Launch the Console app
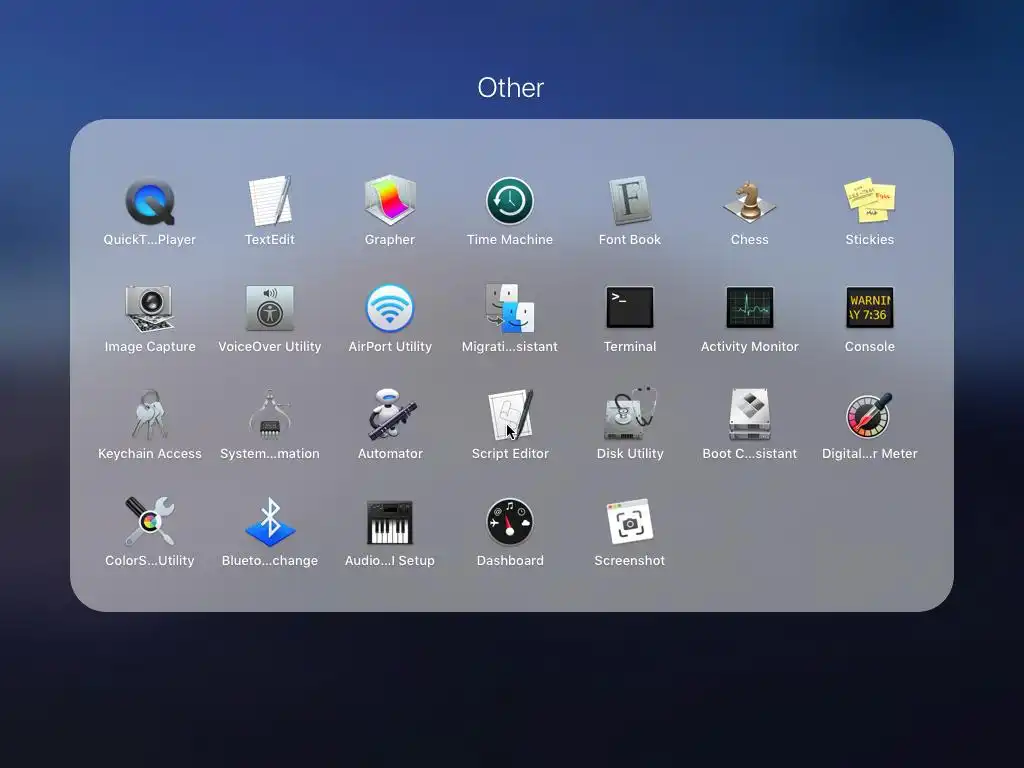Image resolution: width=1024 pixels, height=768 pixels. [870, 307]
